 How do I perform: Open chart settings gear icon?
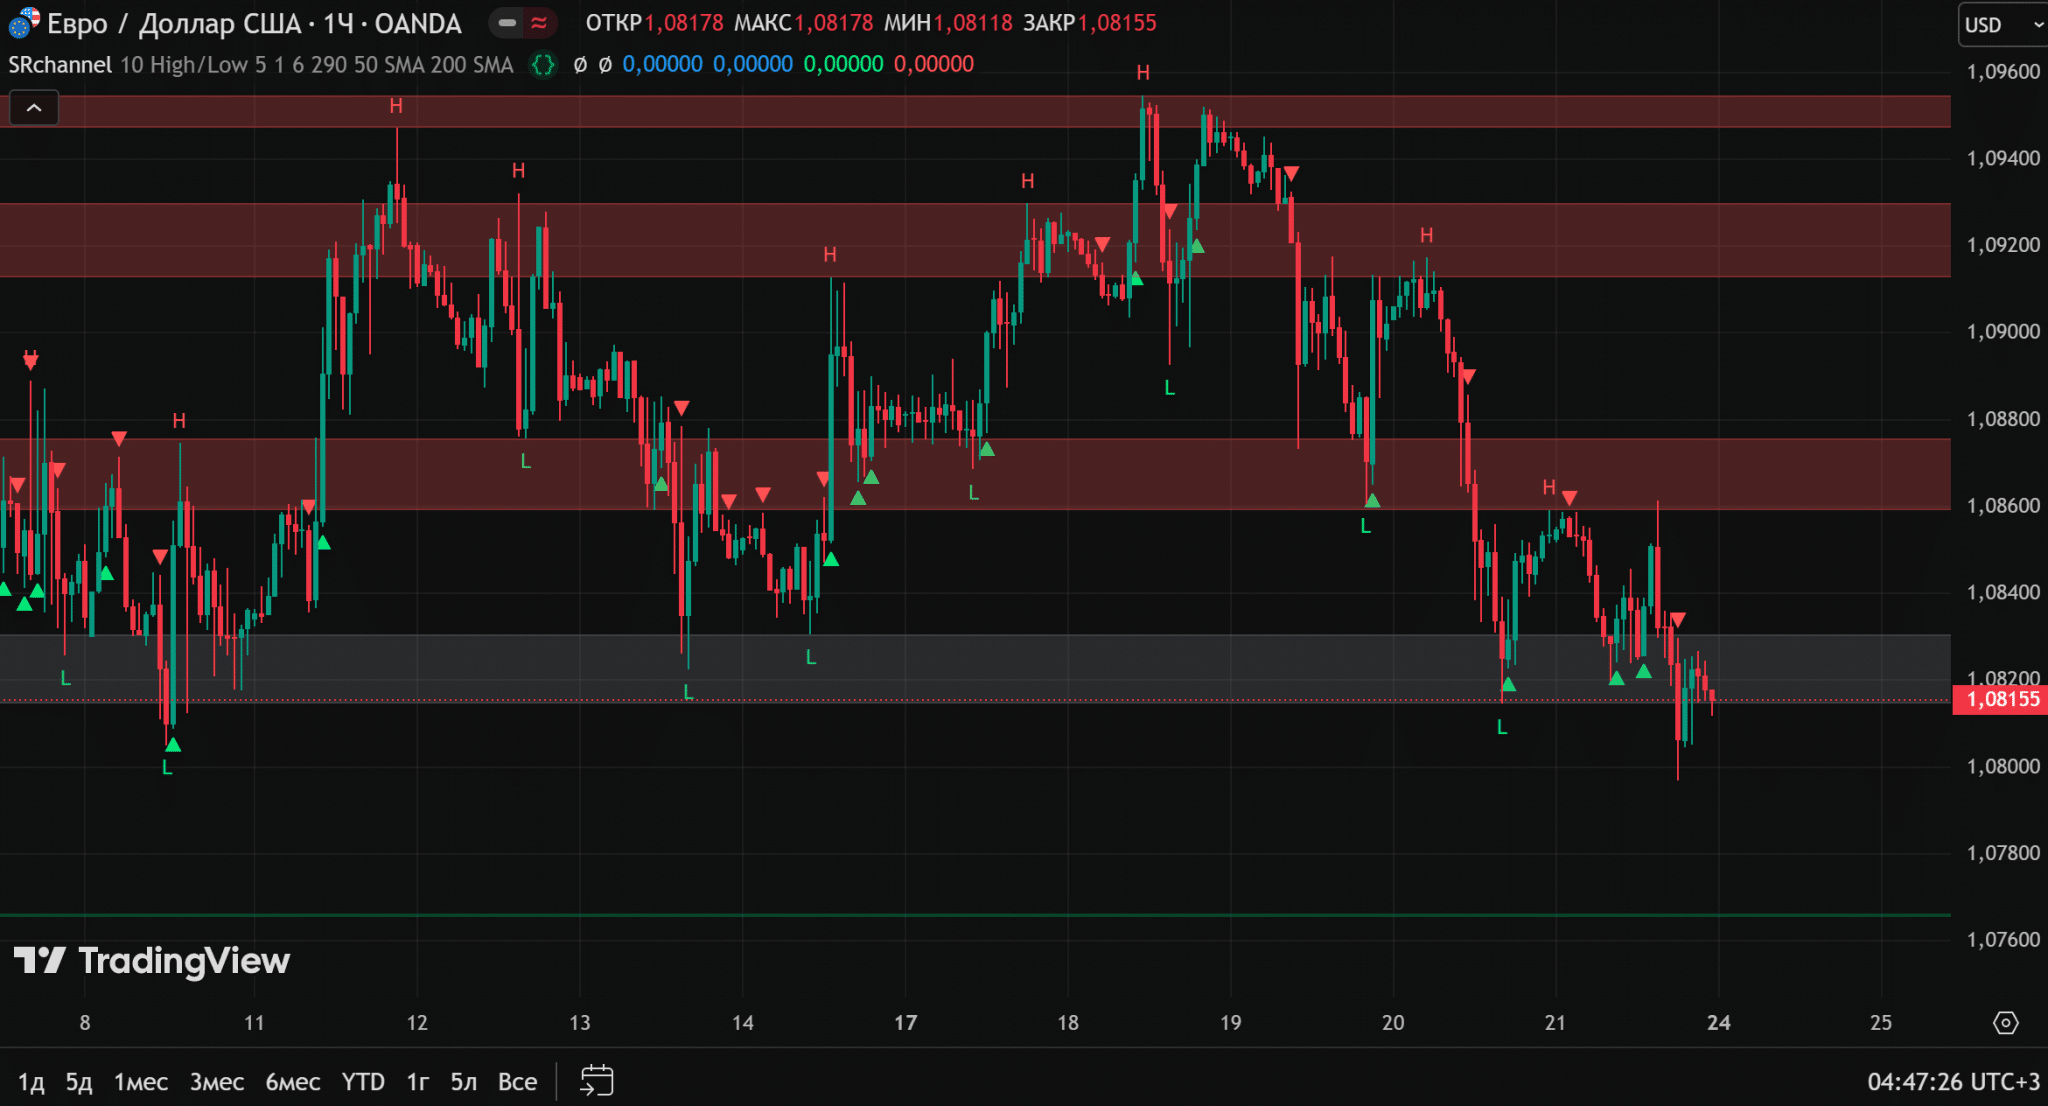[2005, 1022]
